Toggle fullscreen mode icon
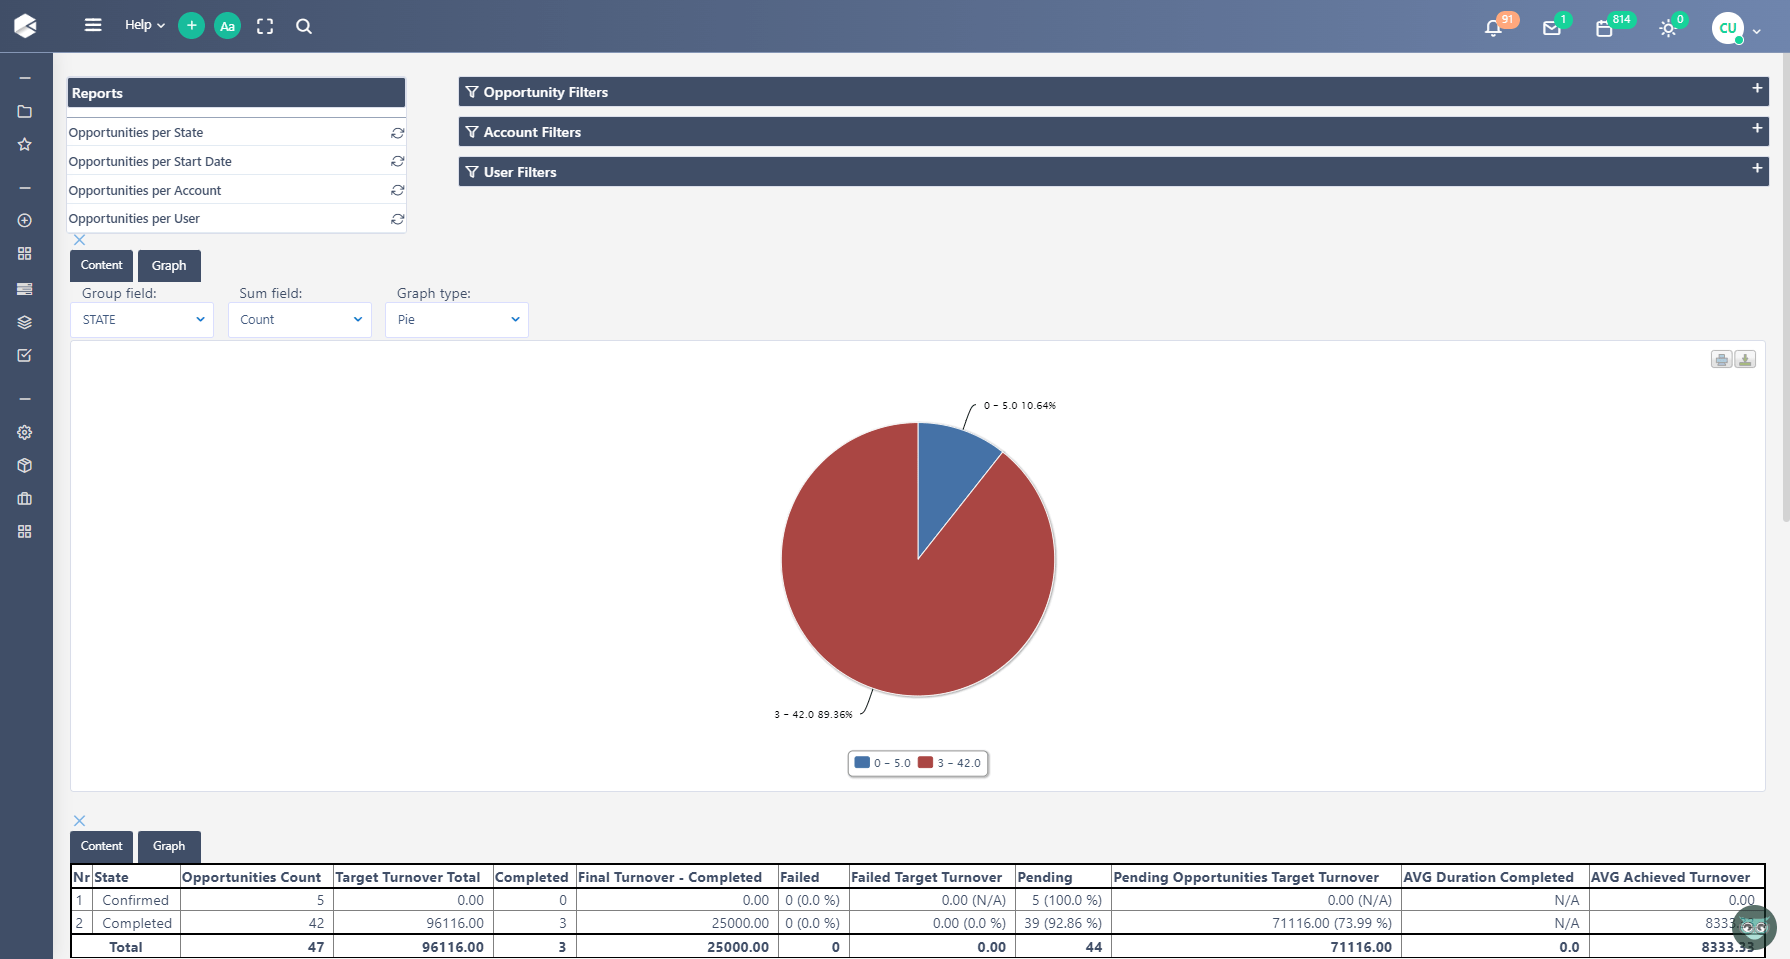 (265, 27)
